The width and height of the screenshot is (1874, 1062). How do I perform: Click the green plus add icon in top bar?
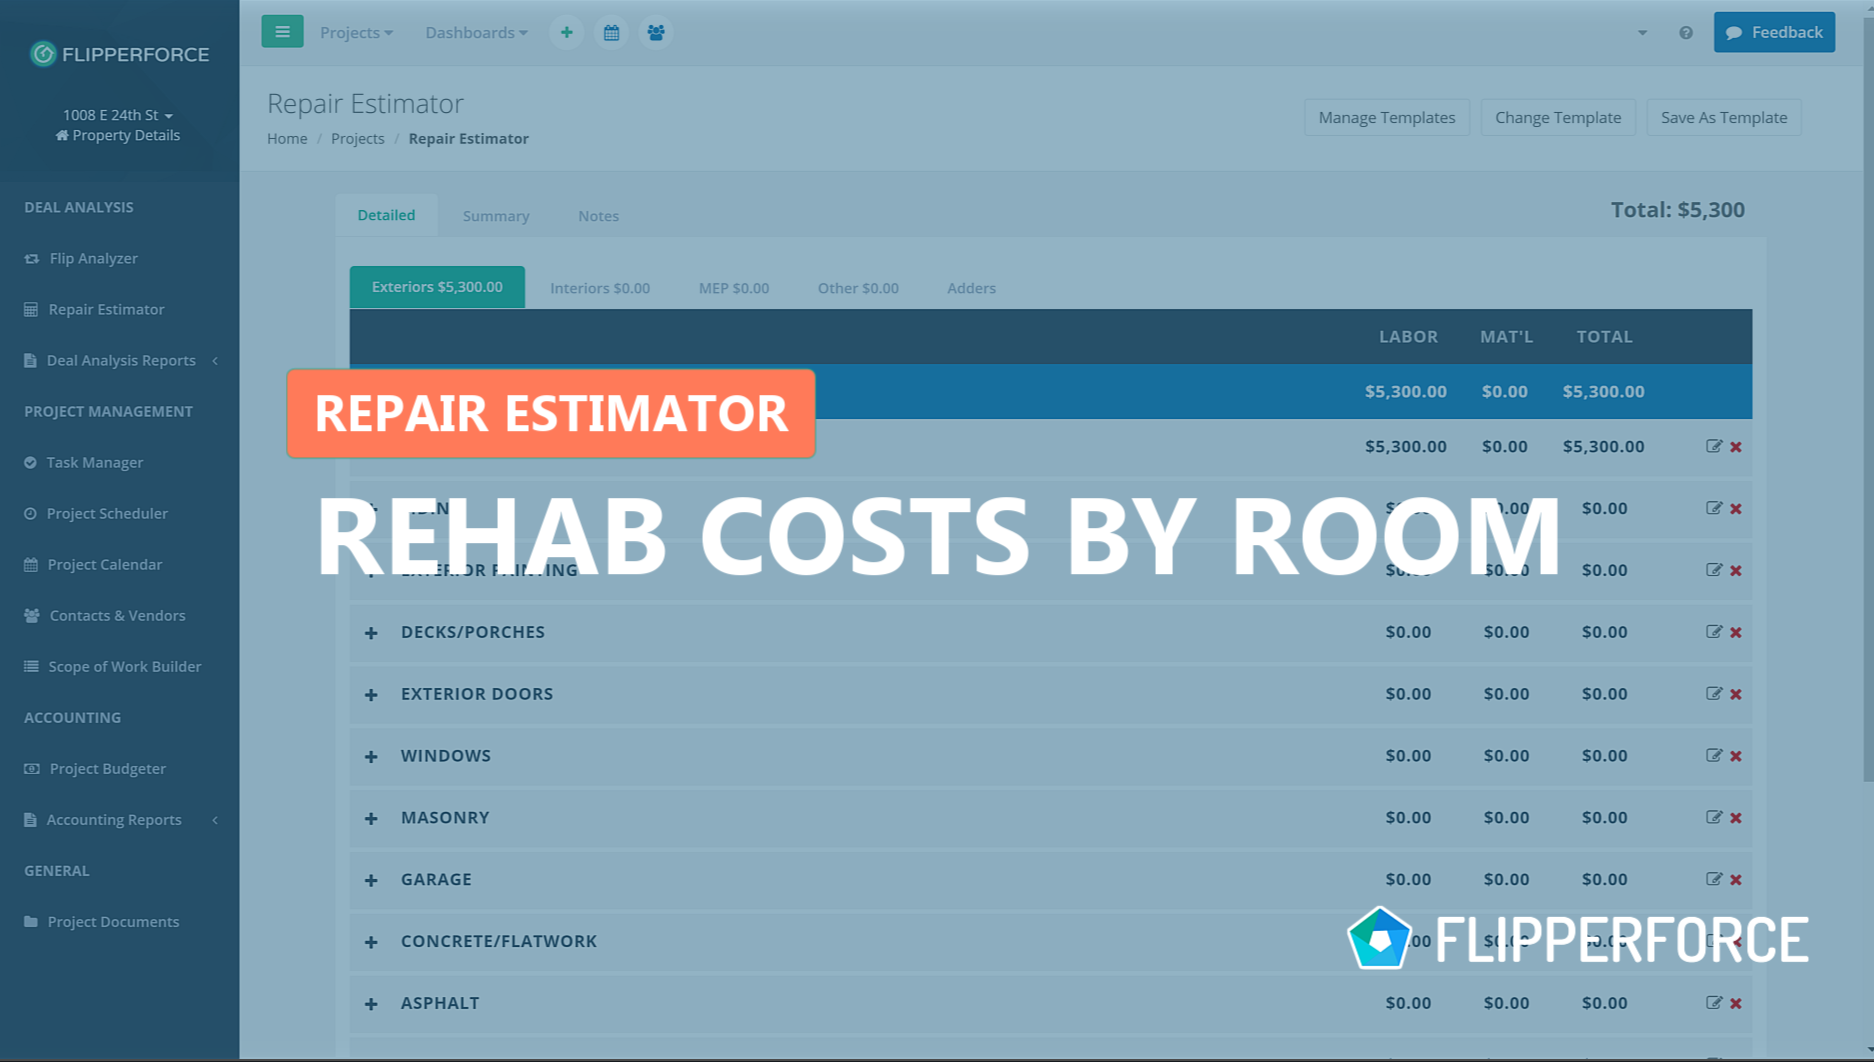click(566, 32)
